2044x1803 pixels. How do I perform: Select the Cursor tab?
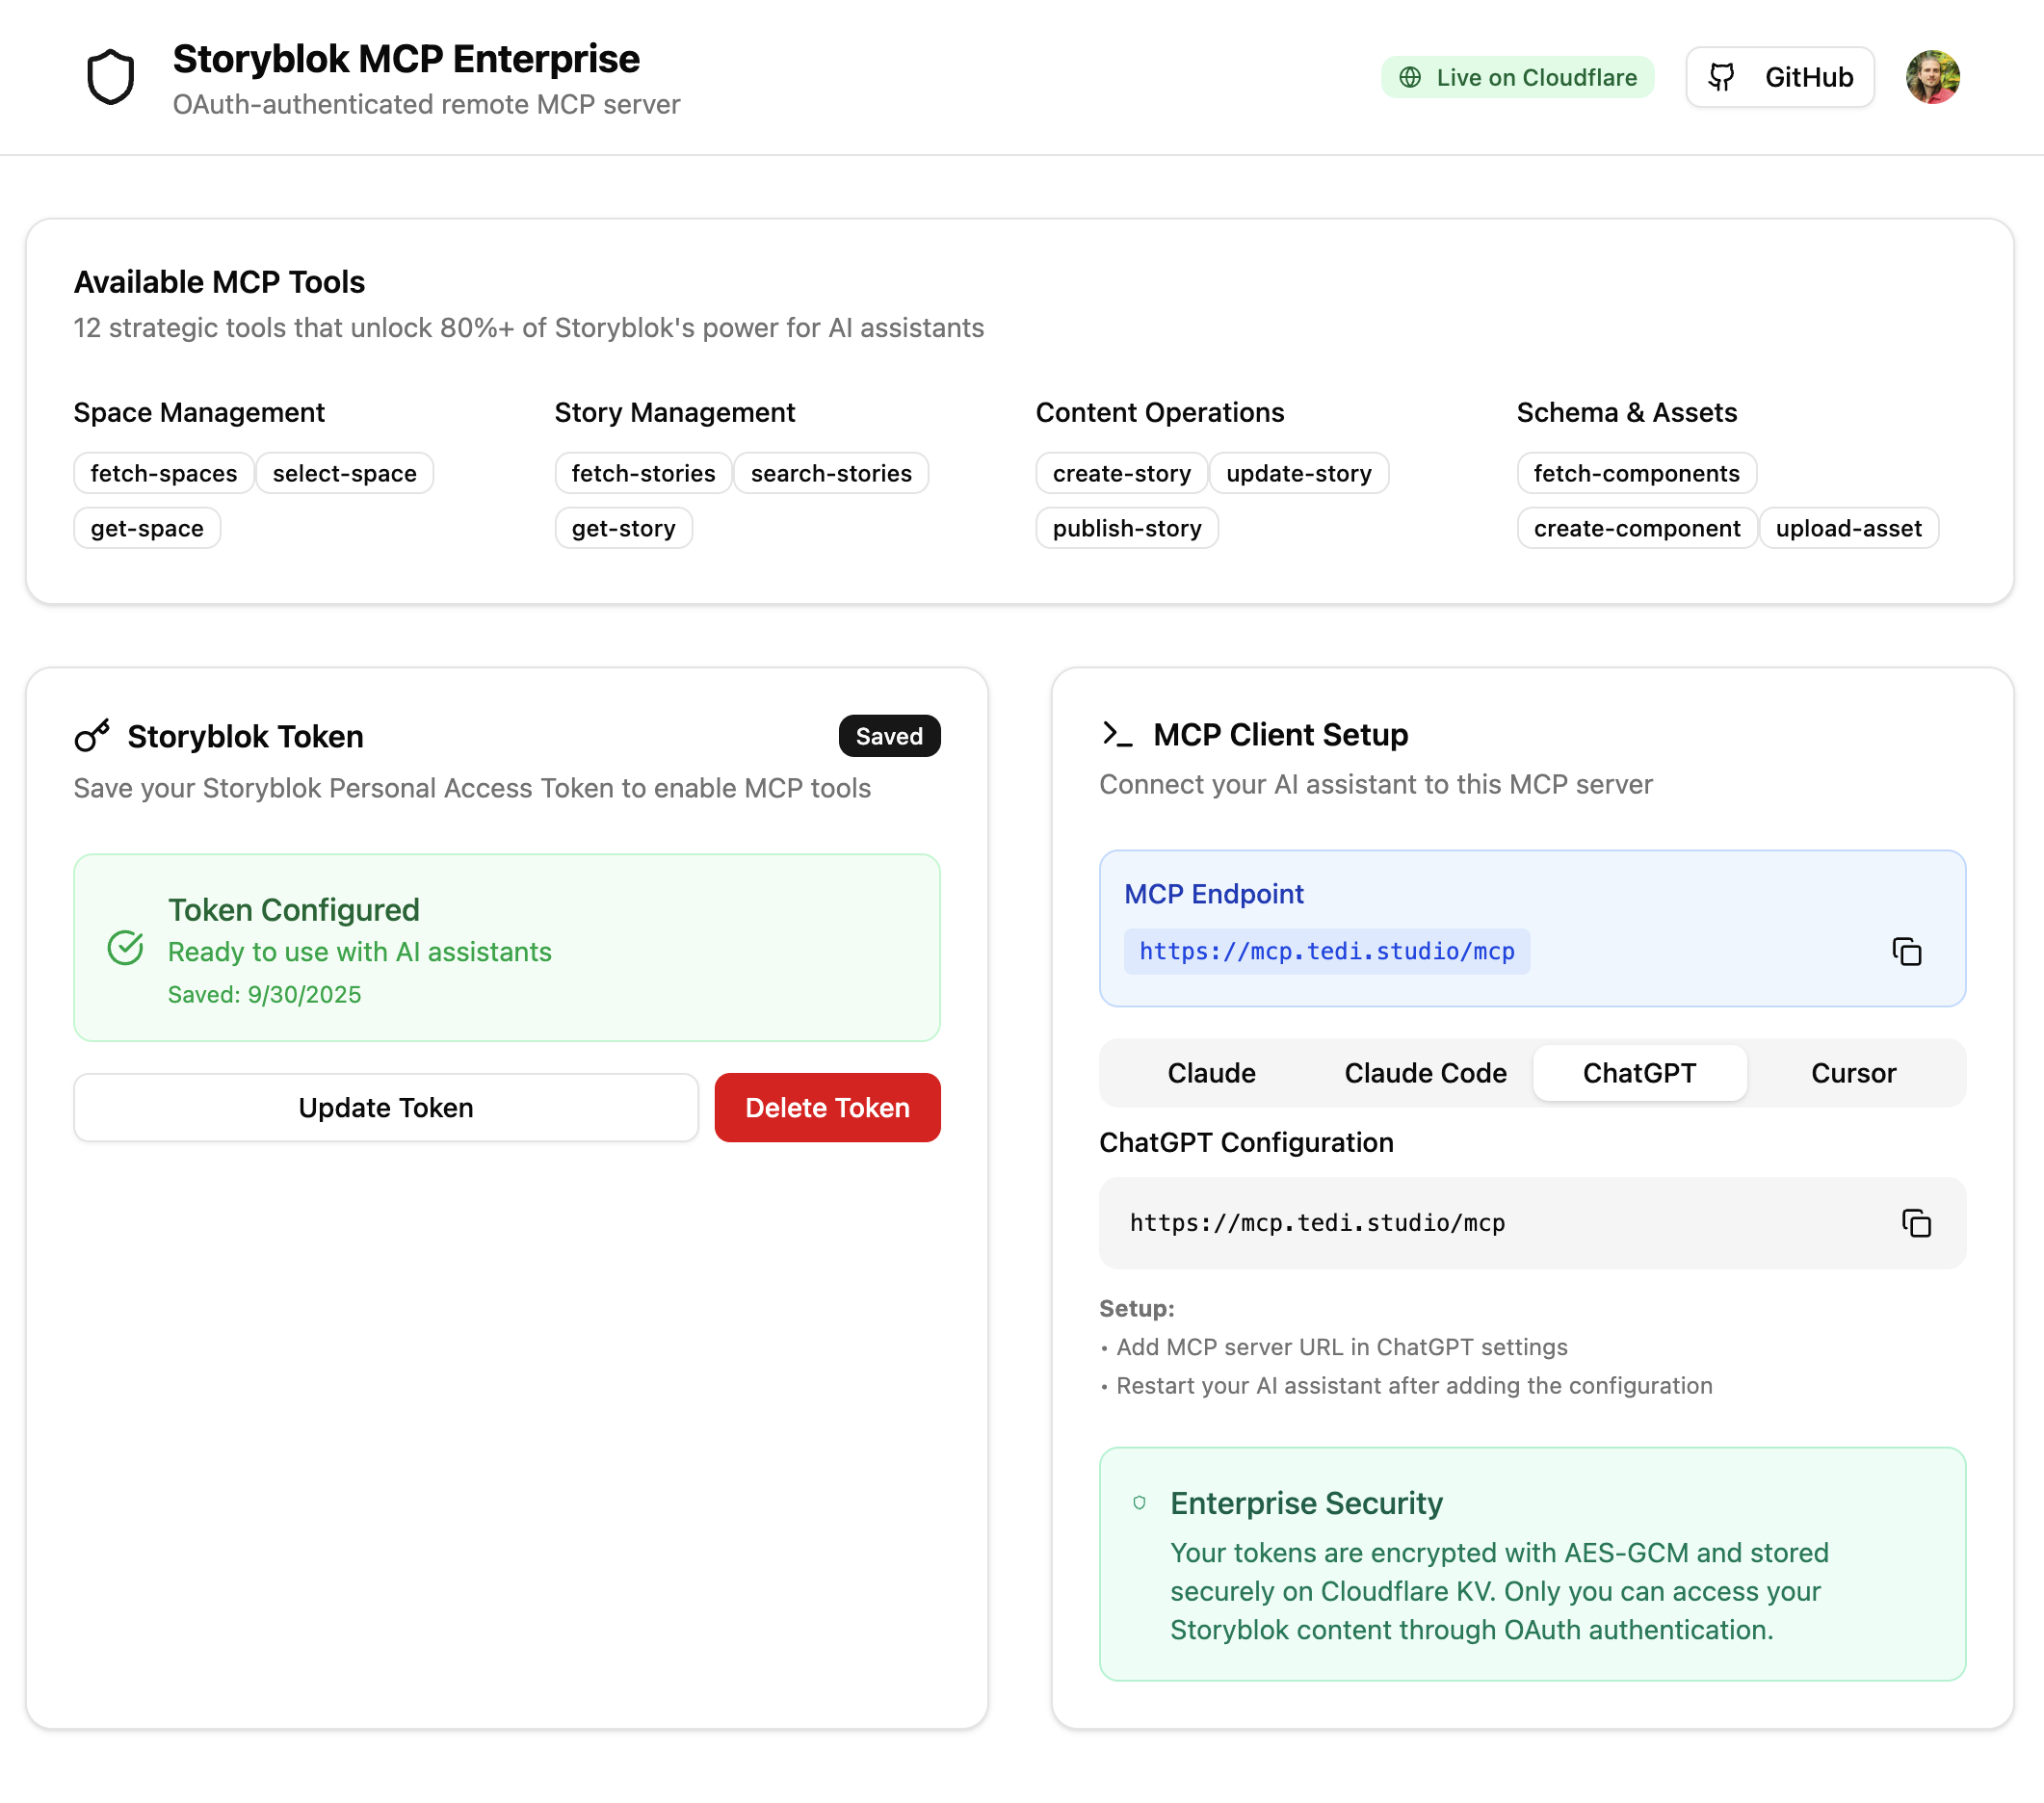(1852, 1073)
